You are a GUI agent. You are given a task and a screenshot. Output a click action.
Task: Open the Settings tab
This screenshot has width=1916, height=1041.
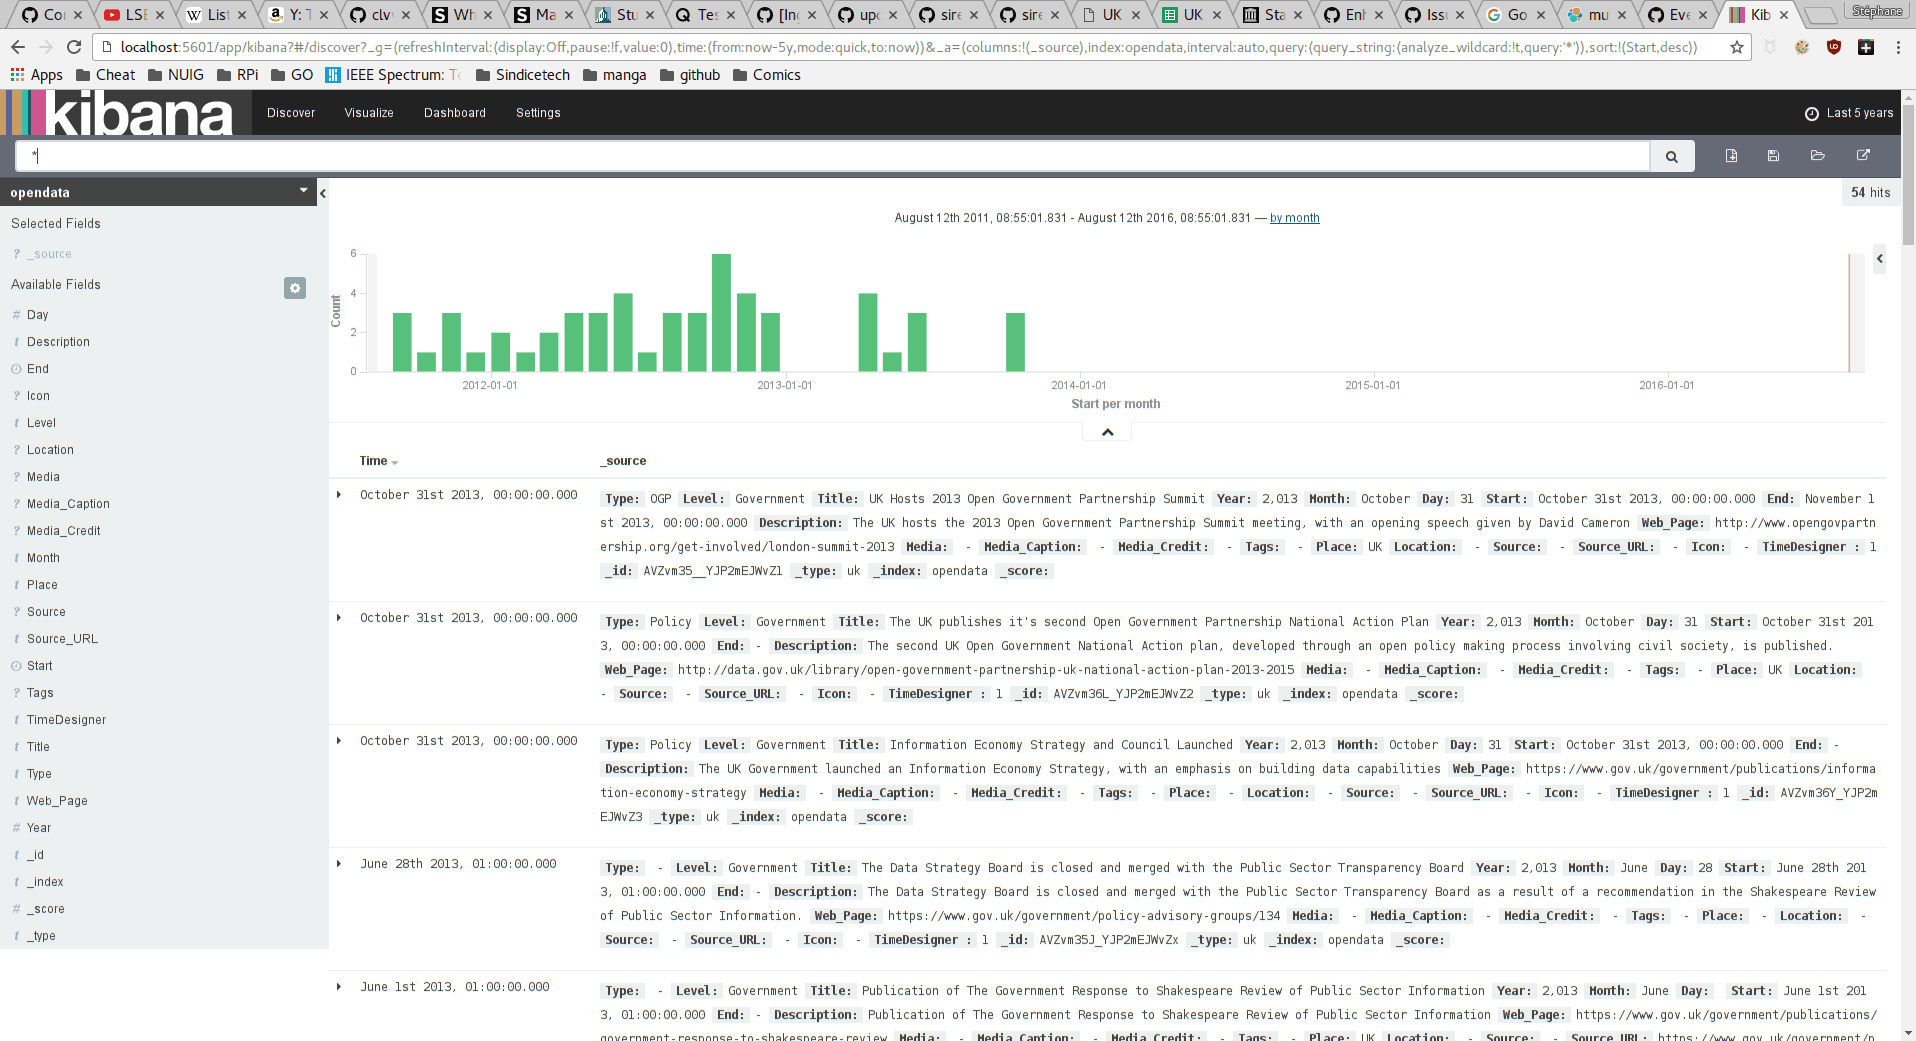538,113
